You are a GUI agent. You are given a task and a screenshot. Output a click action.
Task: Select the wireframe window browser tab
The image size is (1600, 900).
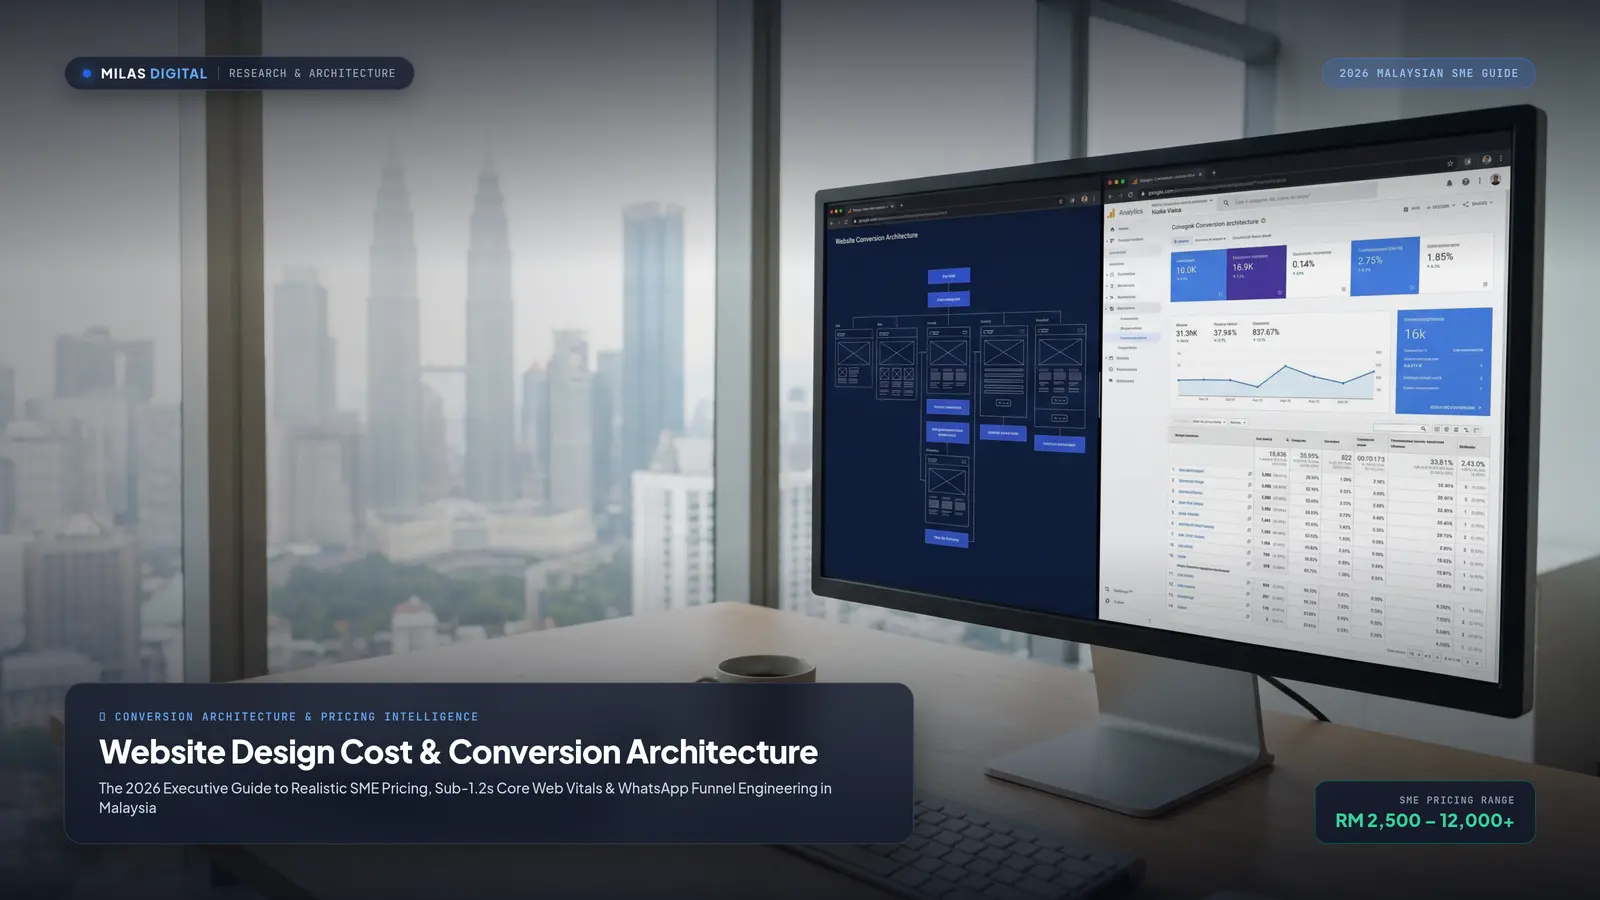tap(871, 208)
